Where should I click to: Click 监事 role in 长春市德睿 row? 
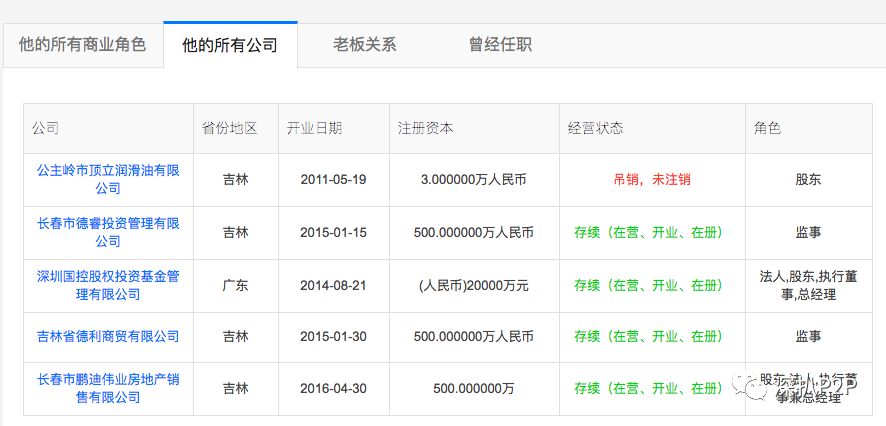click(x=808, y=232)
